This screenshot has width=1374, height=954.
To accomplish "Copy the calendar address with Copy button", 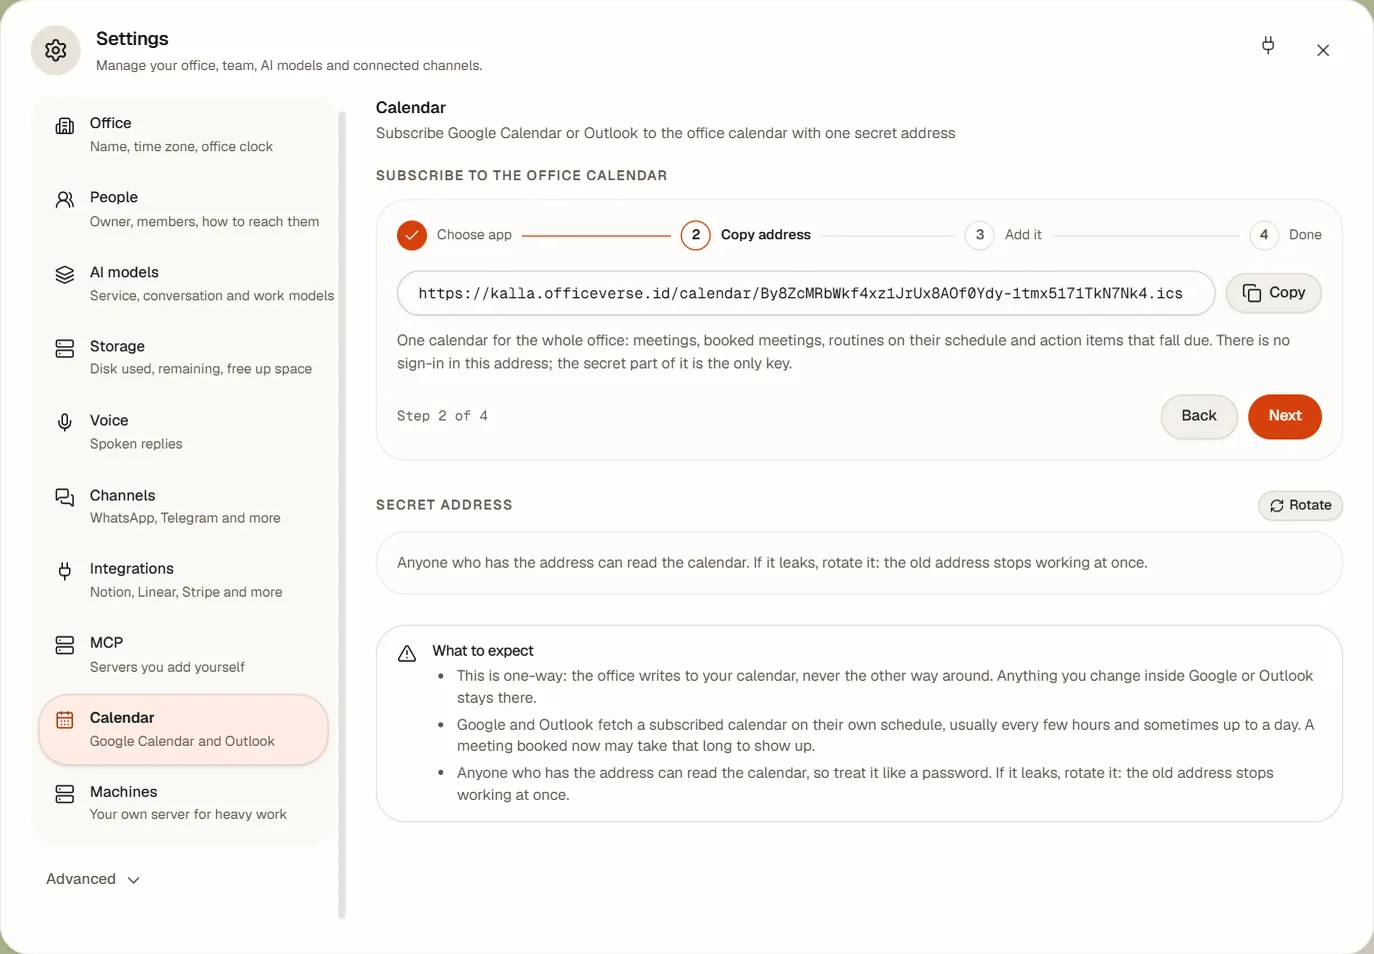I will click(1273, 293).
